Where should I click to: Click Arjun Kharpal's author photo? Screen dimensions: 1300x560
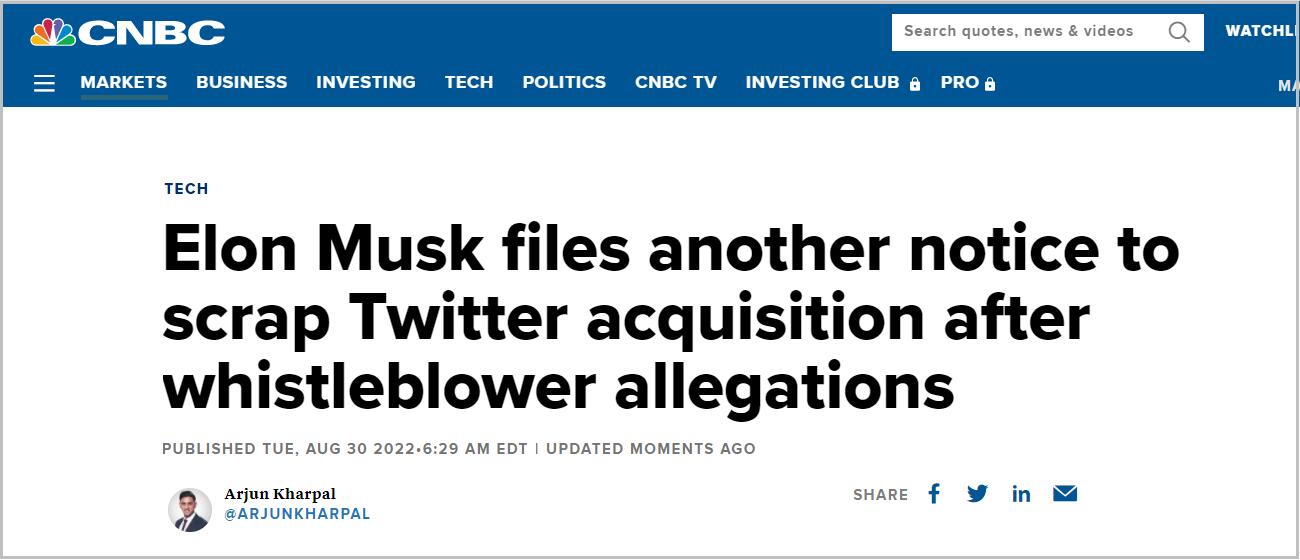pyautogui.click(x=189, y=509)
